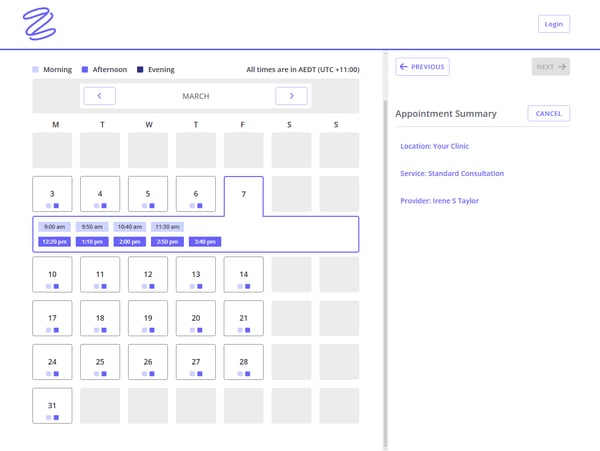This screenshot has height=451, width=600.
Task: Pick the 3:40 pm afternoon slot
Action: click(x=204, y=242)
